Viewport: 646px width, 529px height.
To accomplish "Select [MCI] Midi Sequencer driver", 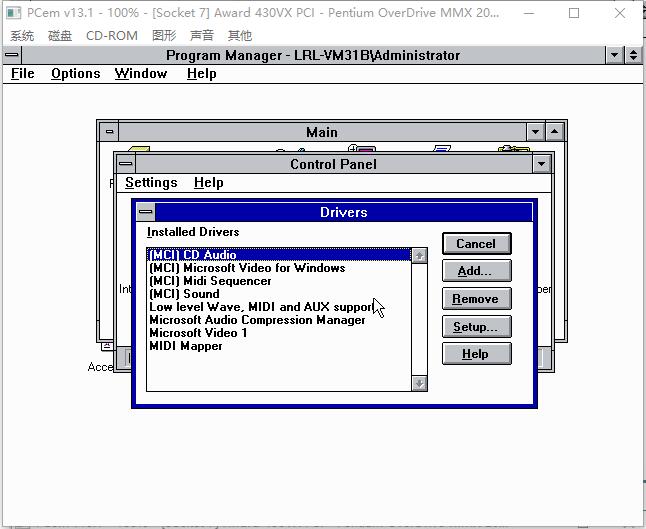I will coord(279,281).
